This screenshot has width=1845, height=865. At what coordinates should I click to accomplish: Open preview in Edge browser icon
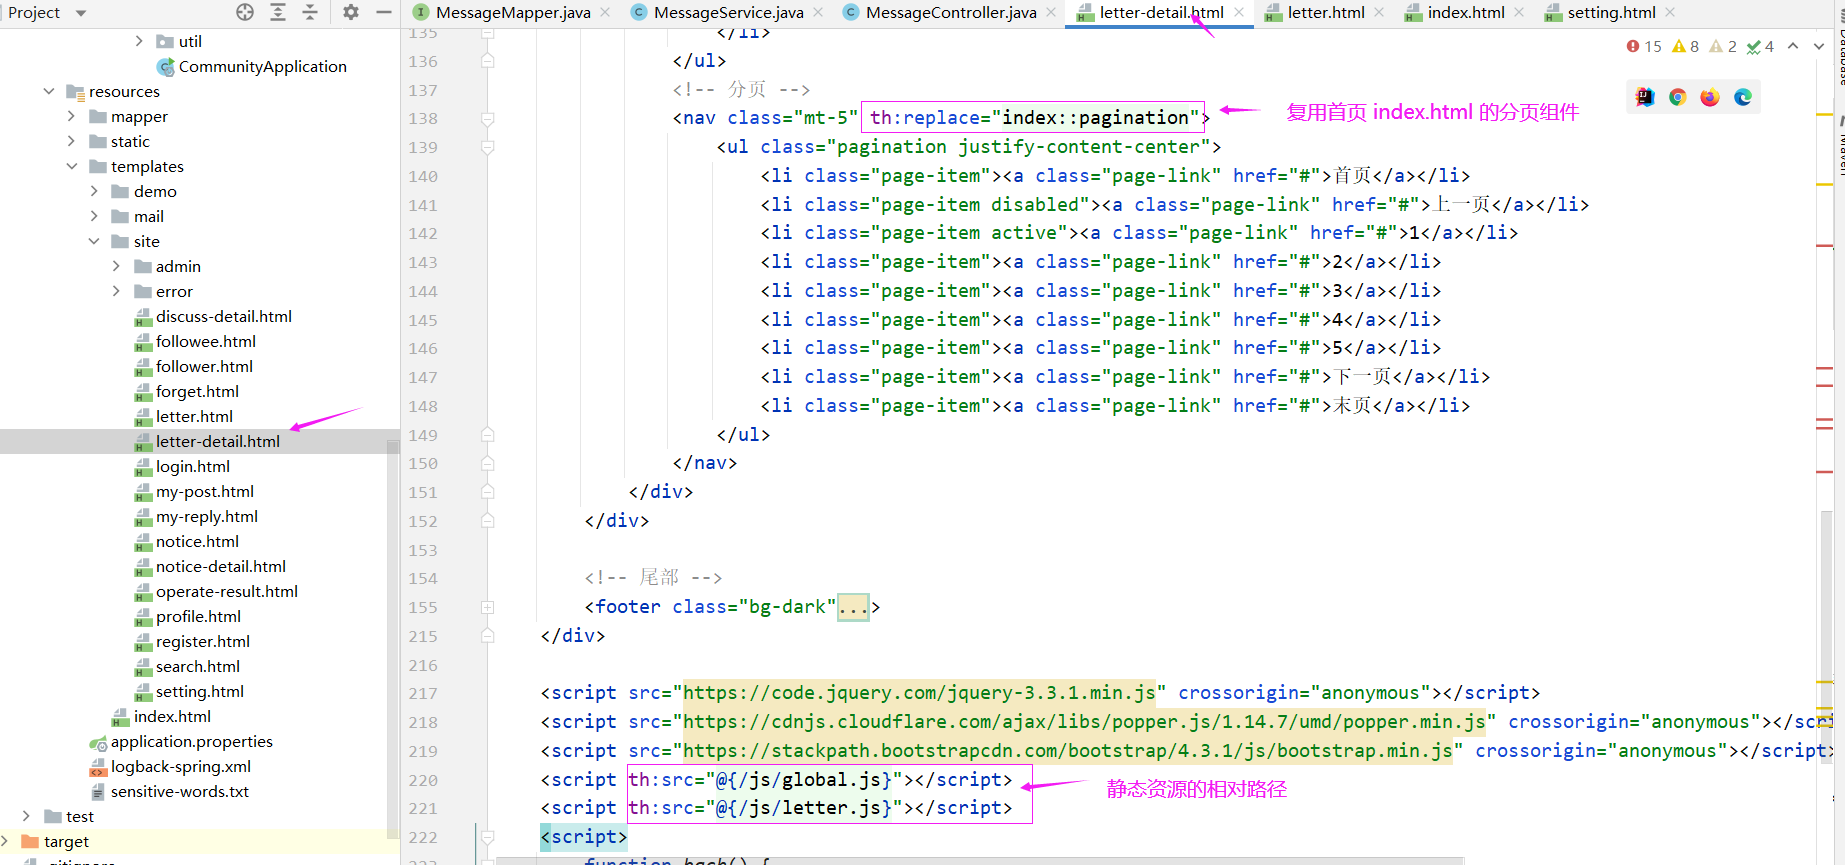[1743, 97]
